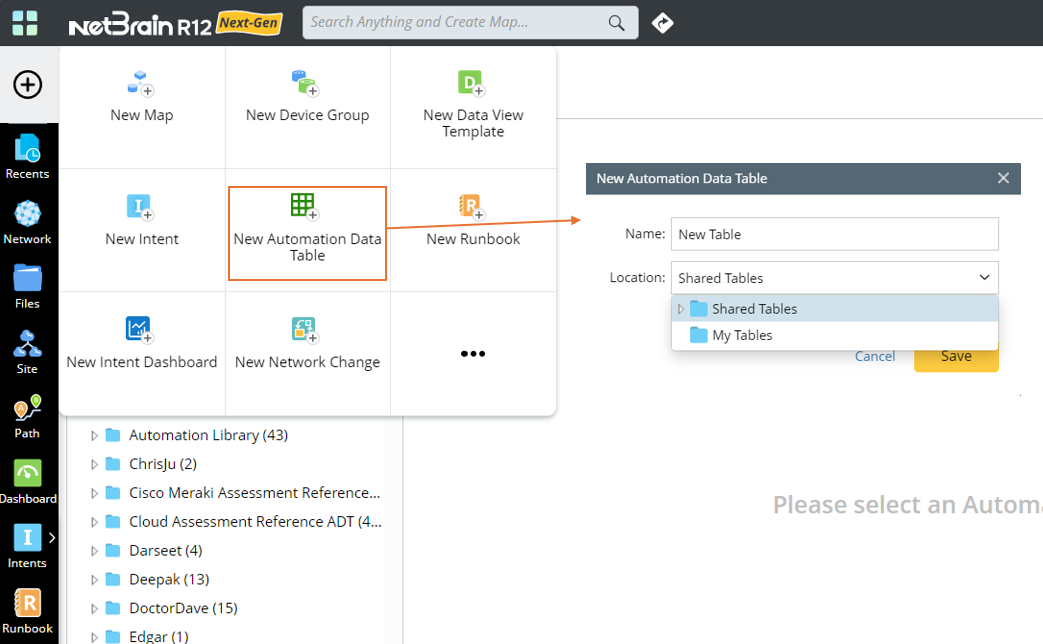Click the Name input field

[x=834, y=234]
